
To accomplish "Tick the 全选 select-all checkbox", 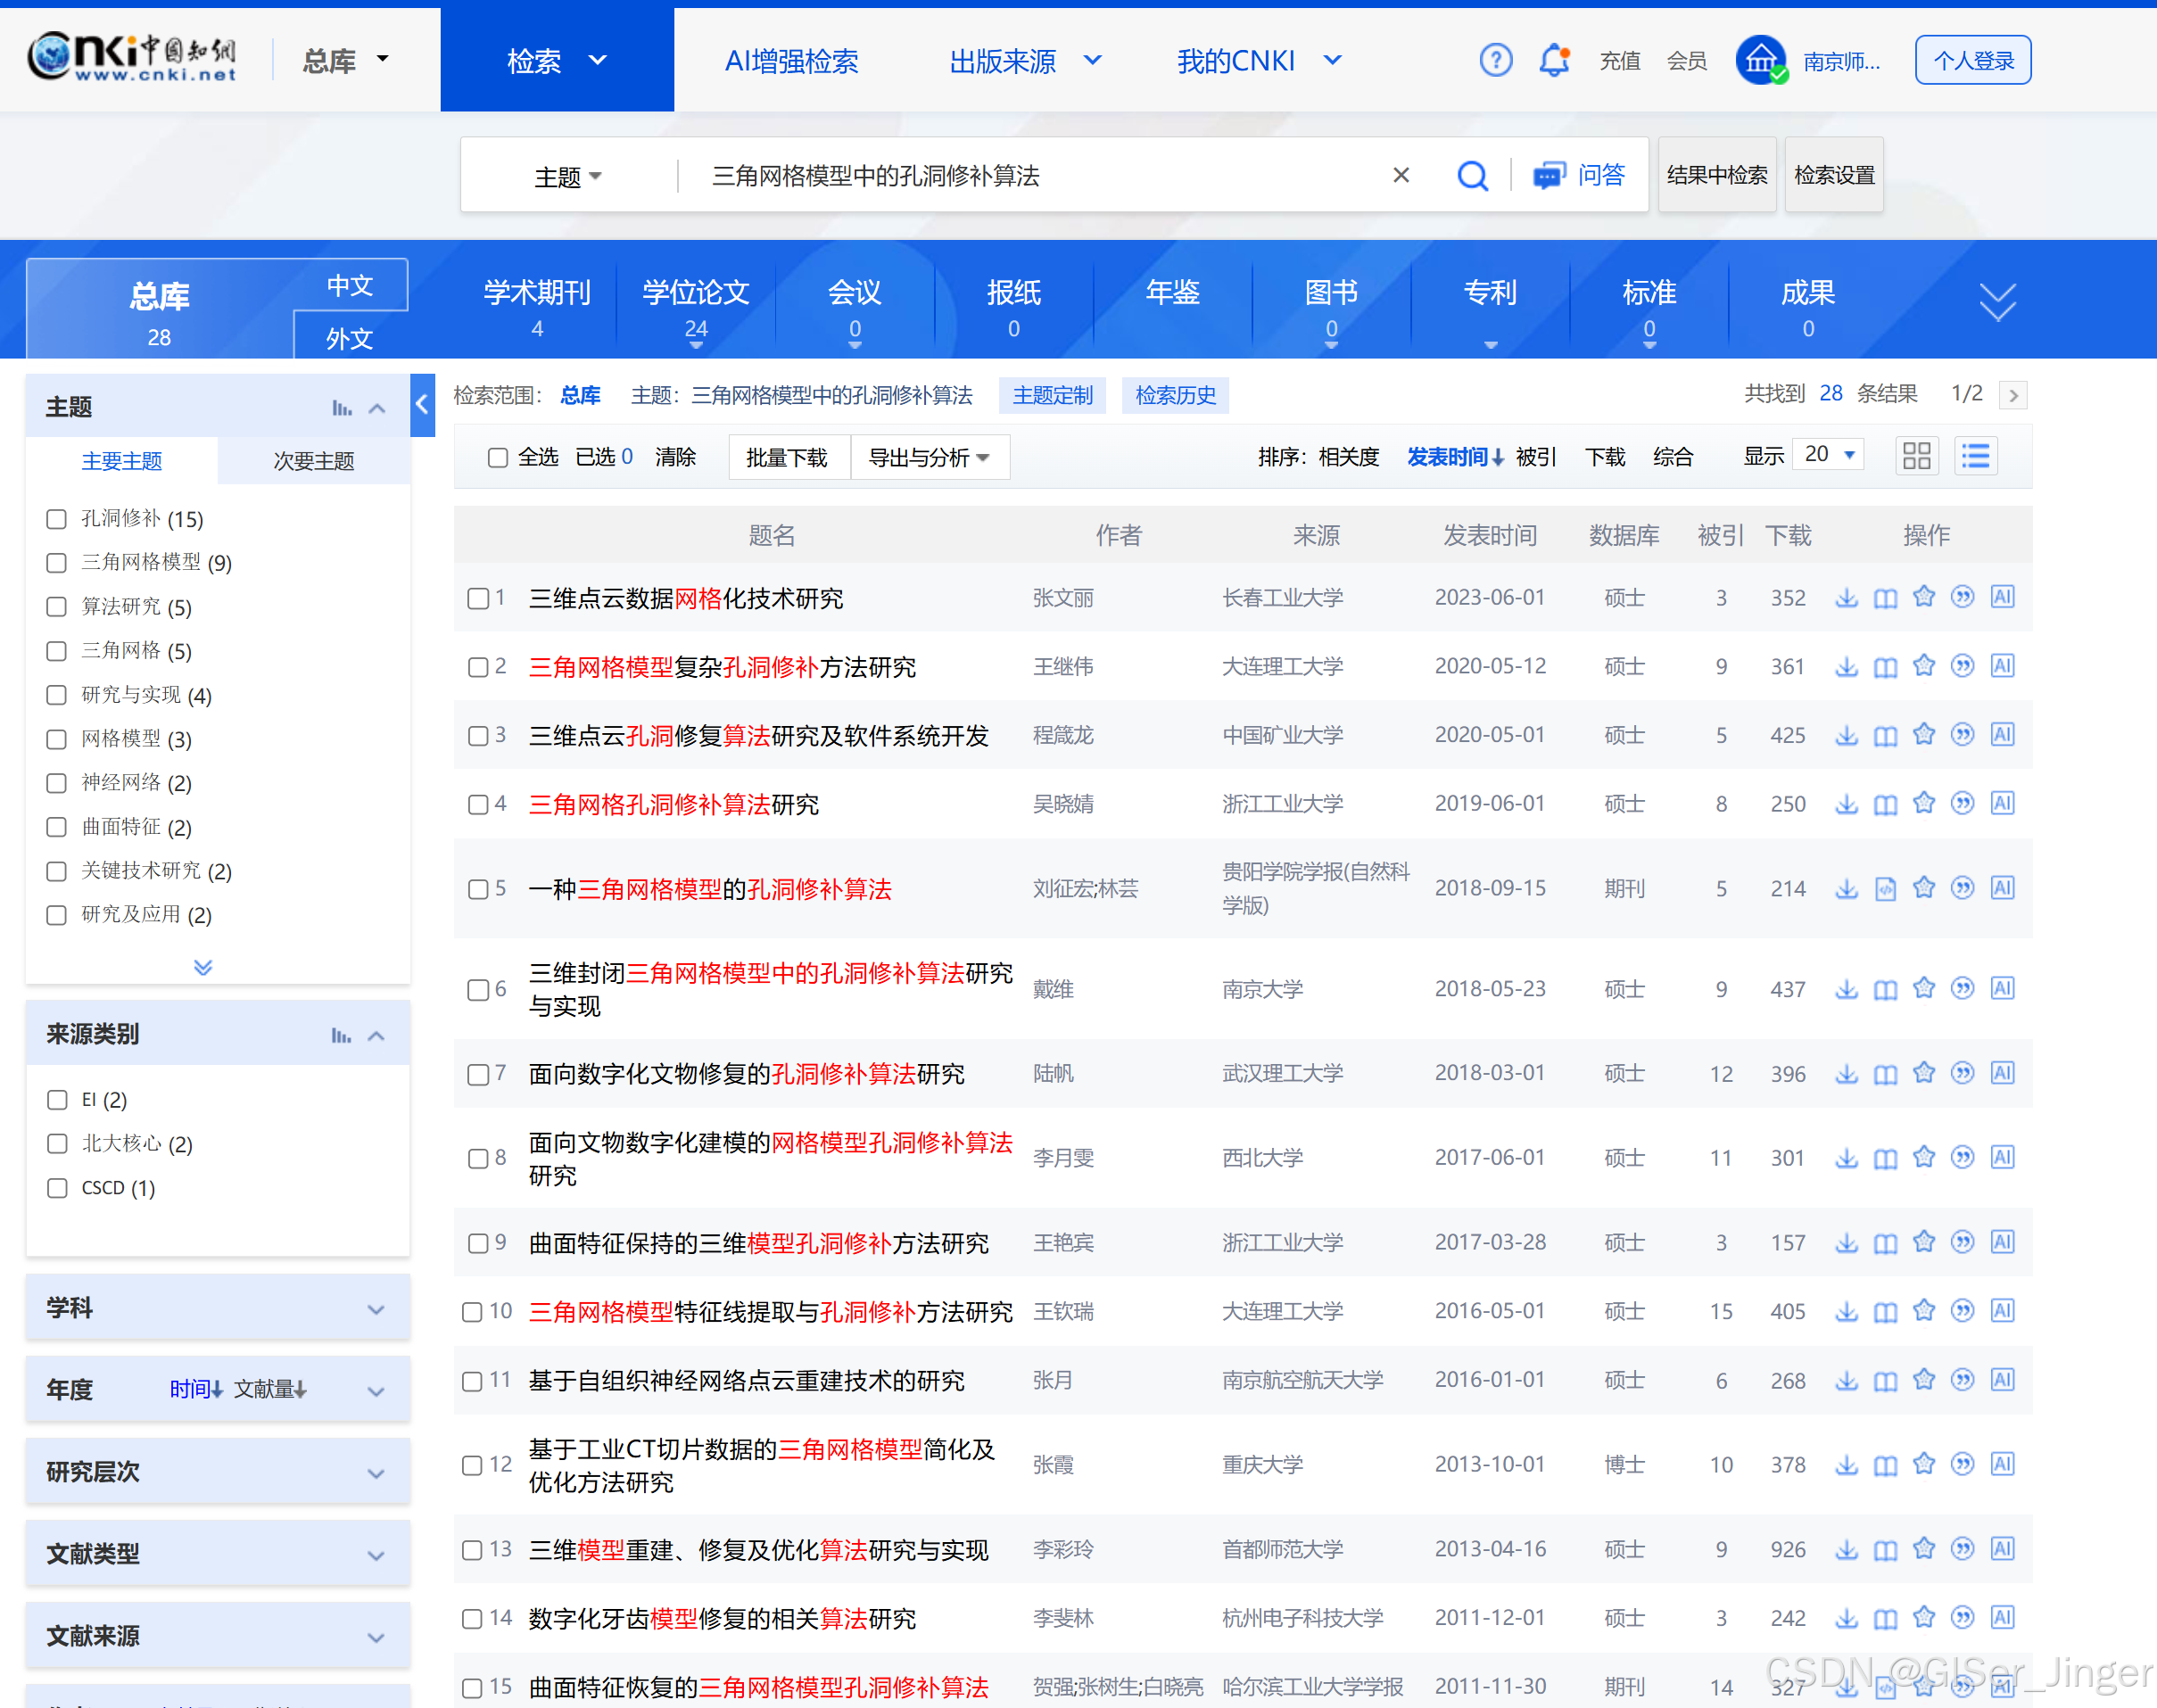I will (497, 457).
